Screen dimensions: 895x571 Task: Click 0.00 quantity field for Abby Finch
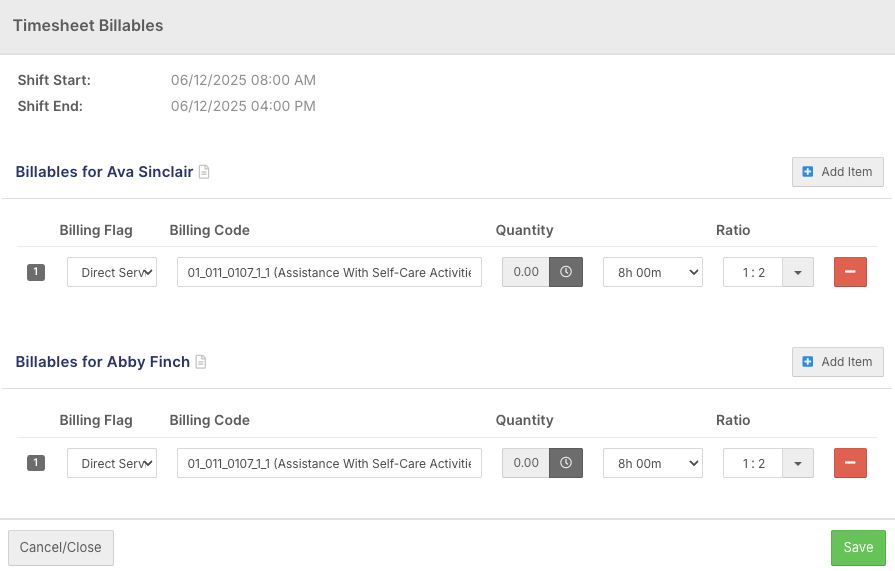tap(526, 463)
